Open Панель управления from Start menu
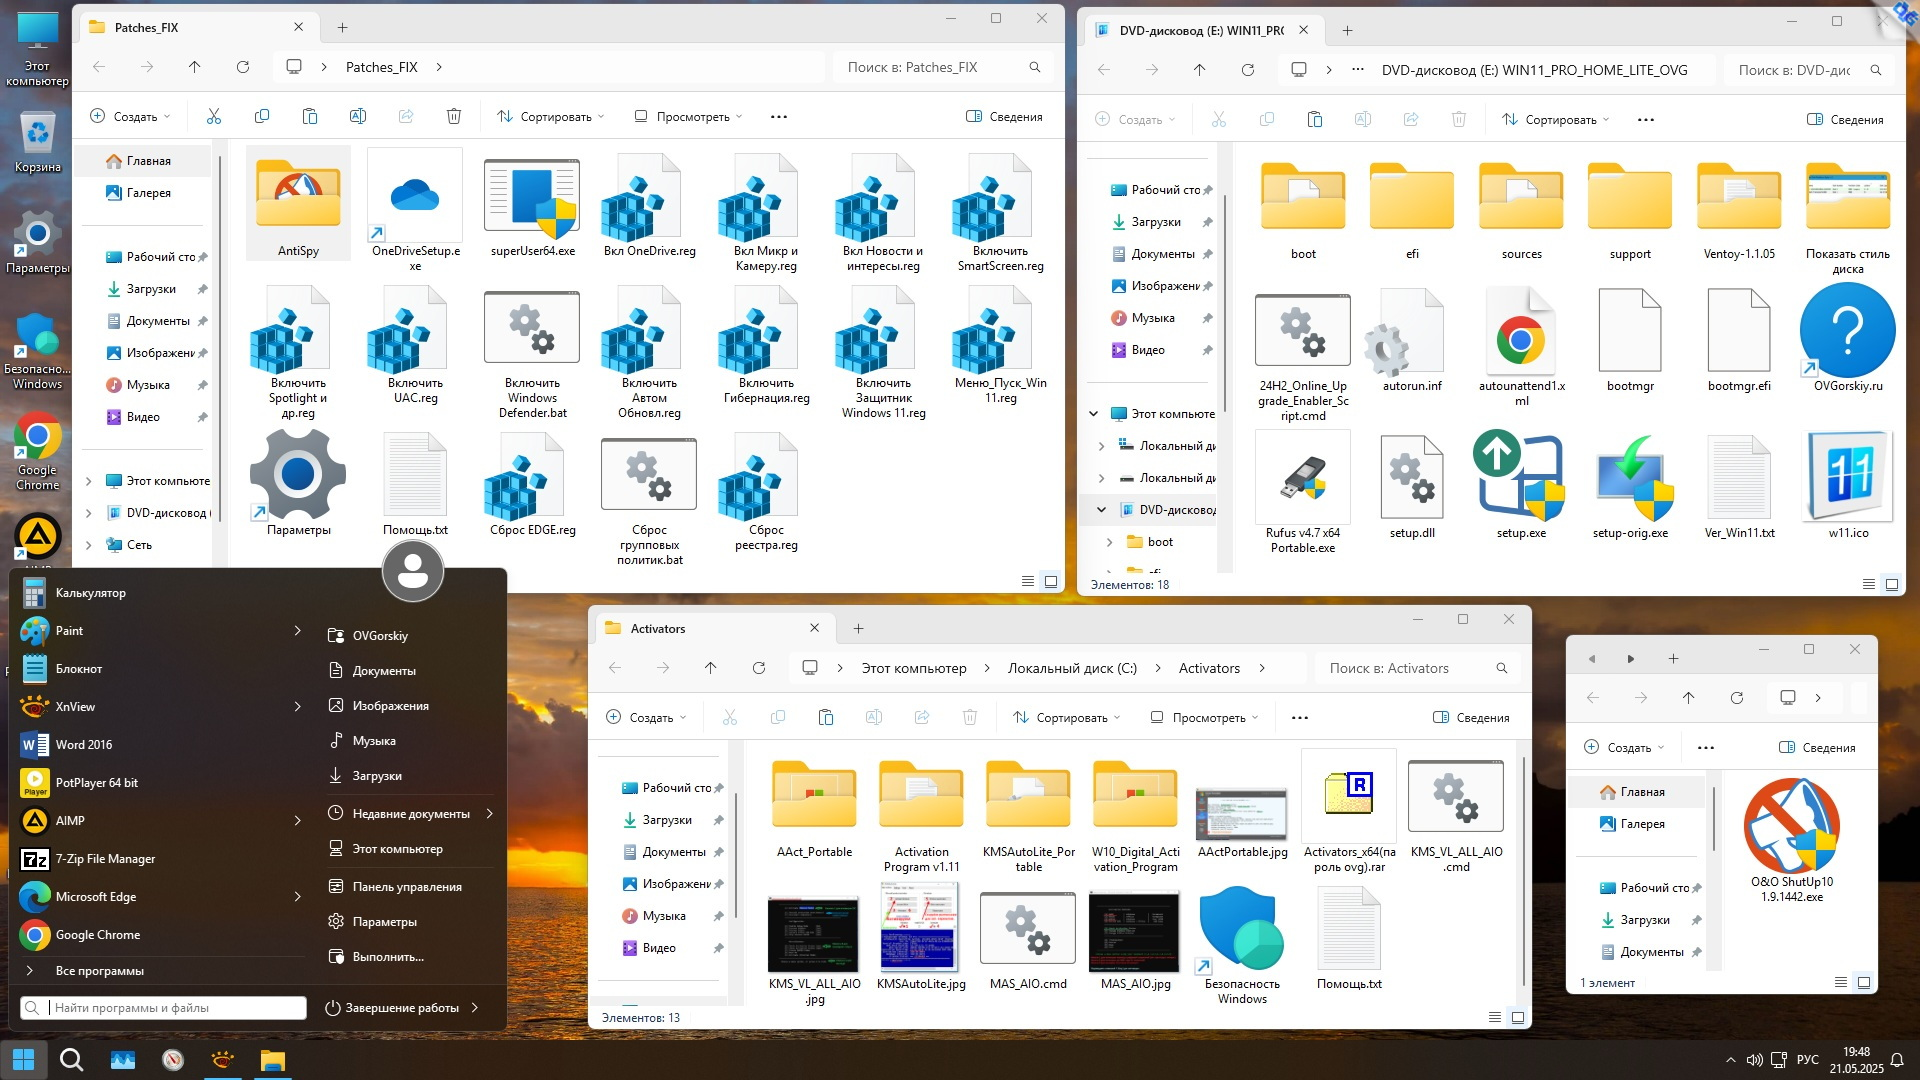The width and height of the screenshot is (1920, 1080). pos(406,887)
